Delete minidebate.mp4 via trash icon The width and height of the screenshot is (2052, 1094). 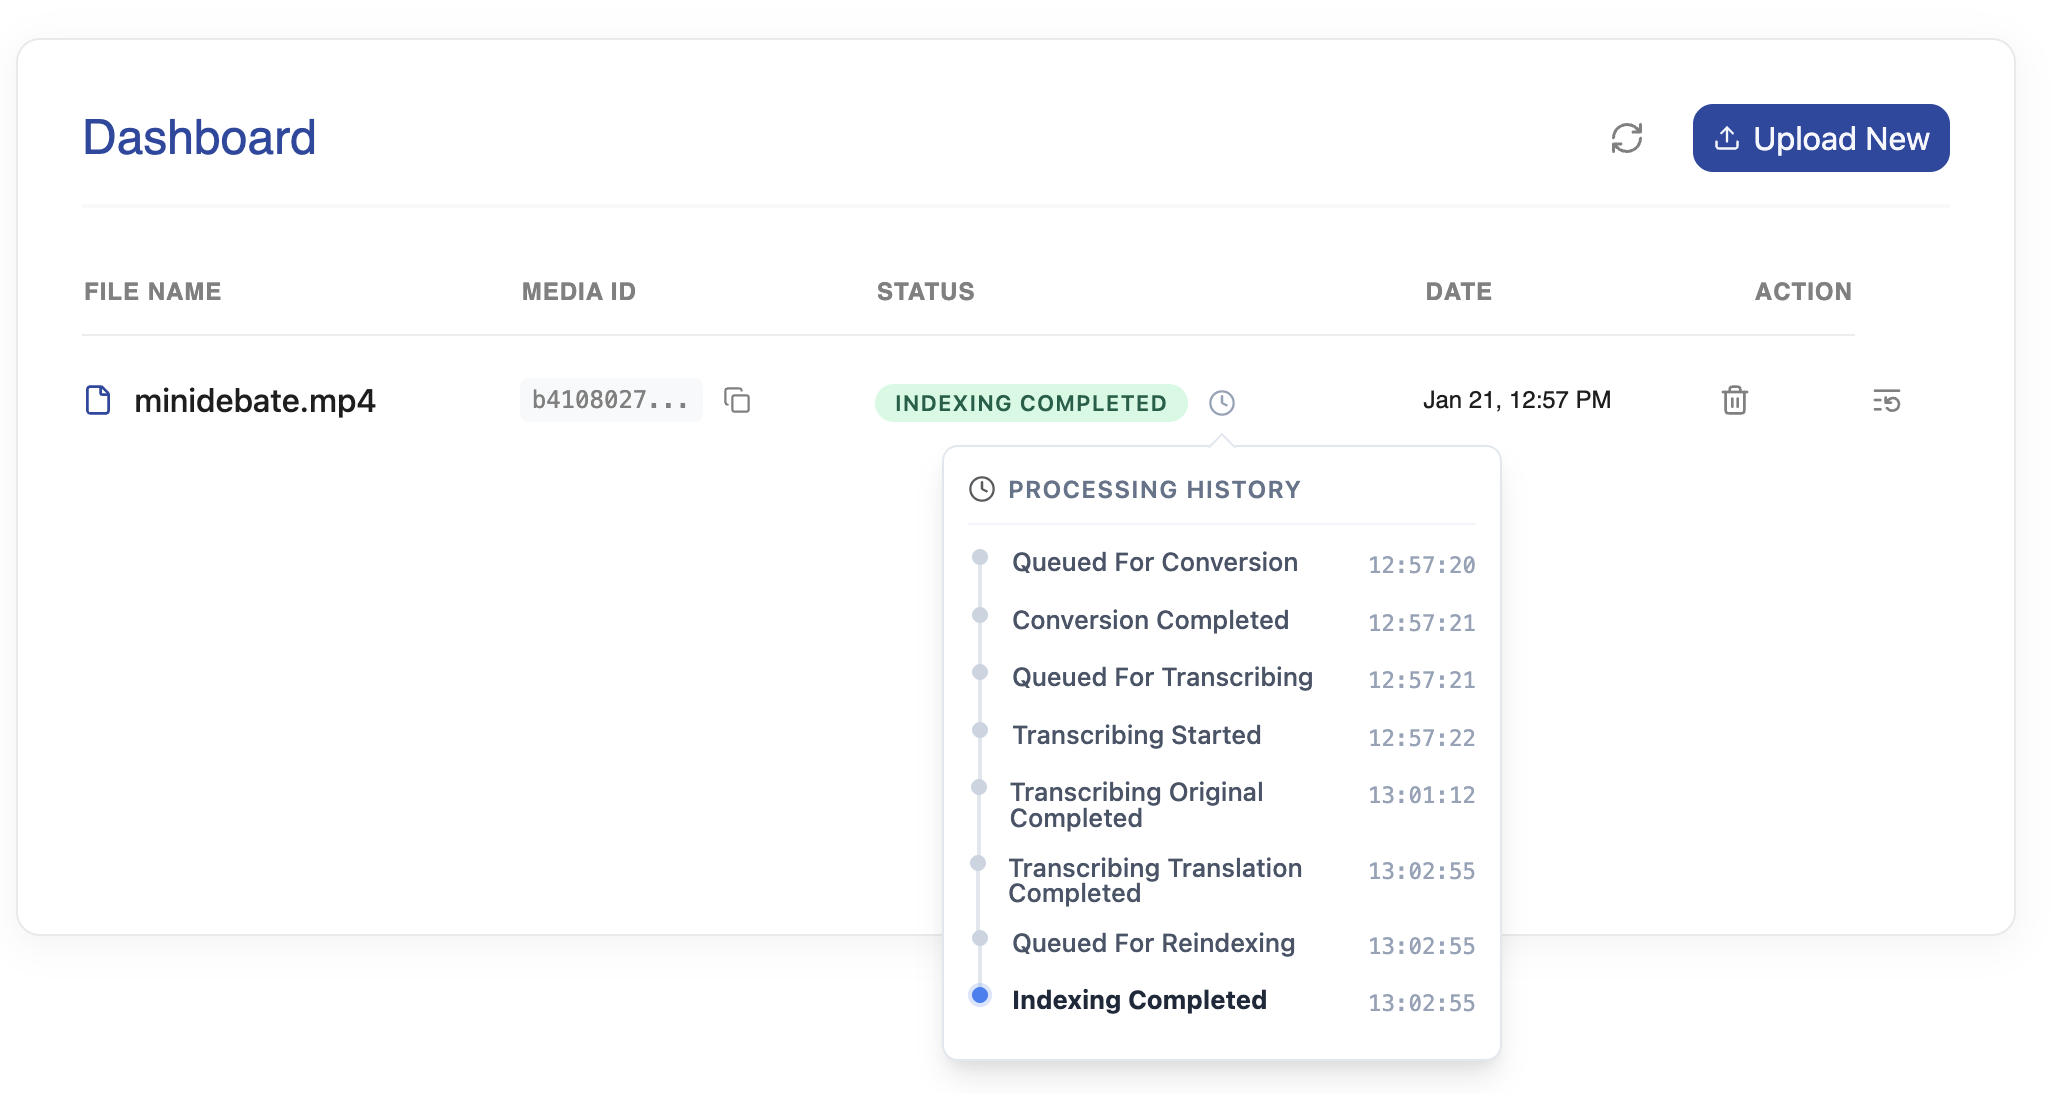pos(1734,400)
